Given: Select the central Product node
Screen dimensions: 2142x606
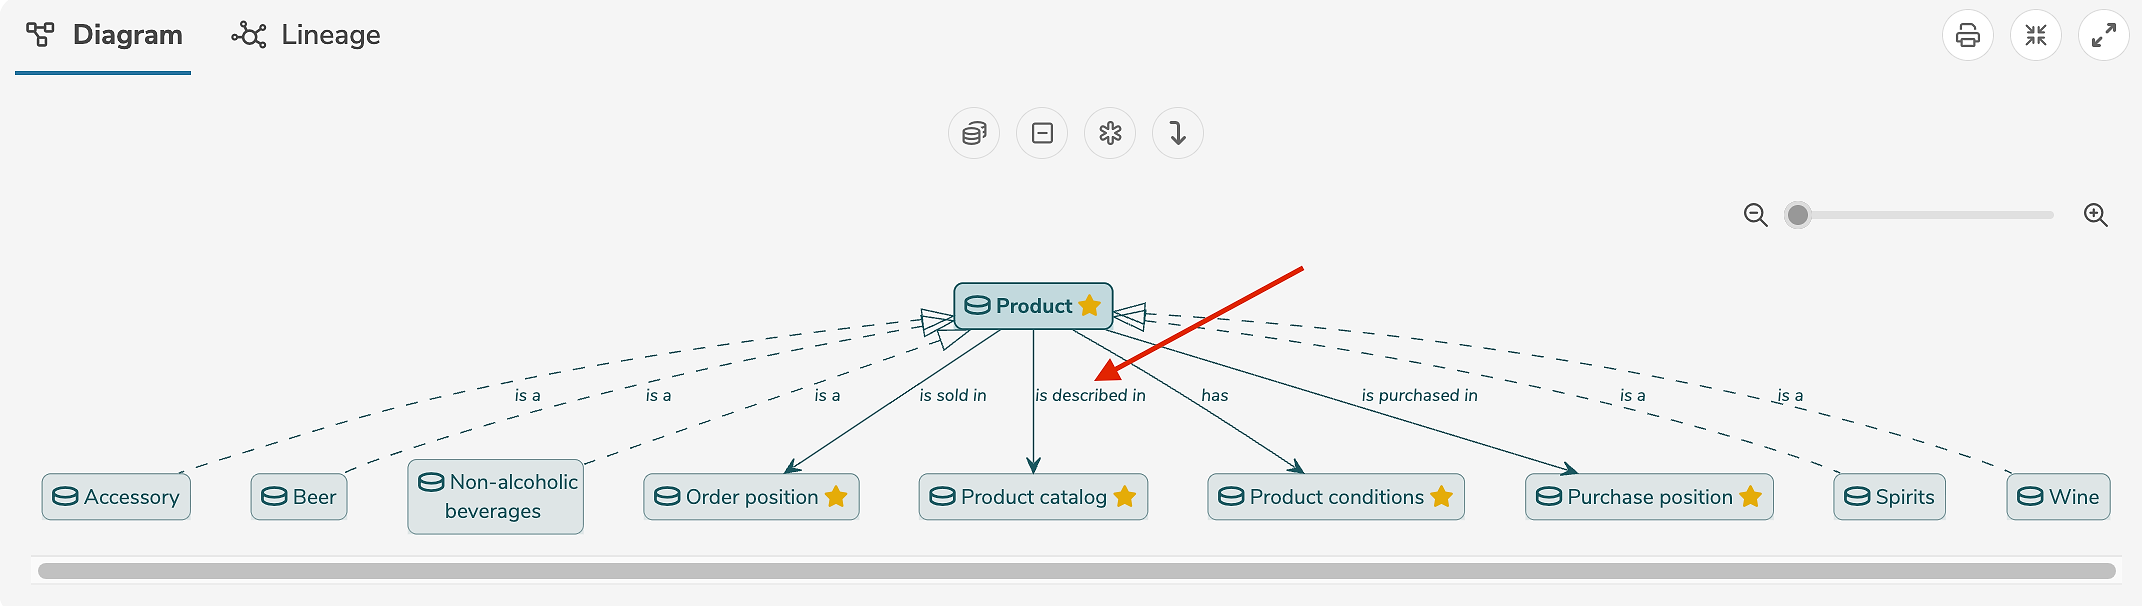Looking at the screenshot, I should coord(1033,306).
